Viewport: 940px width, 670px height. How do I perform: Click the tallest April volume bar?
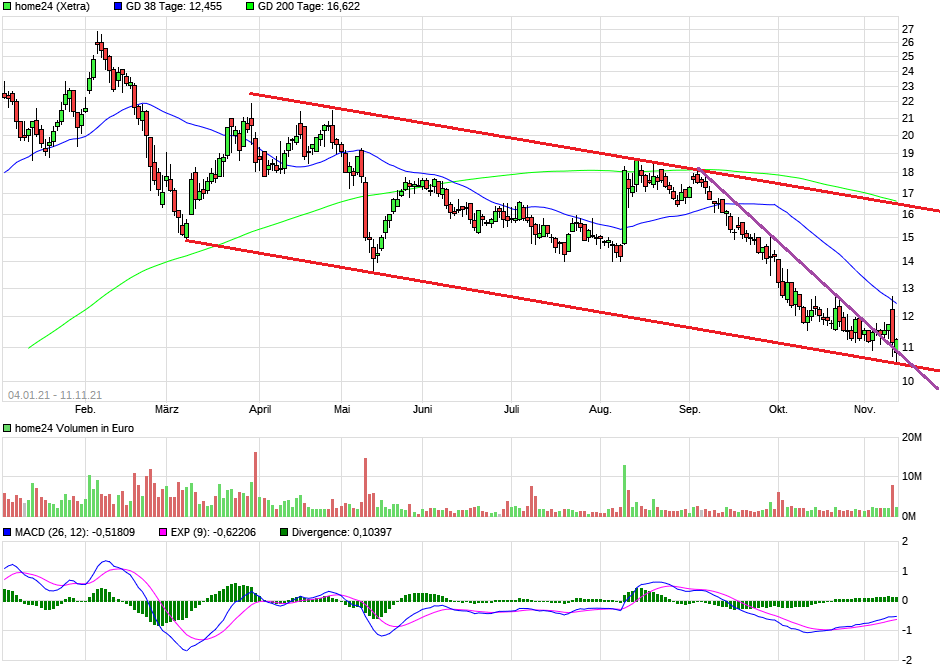255,484
